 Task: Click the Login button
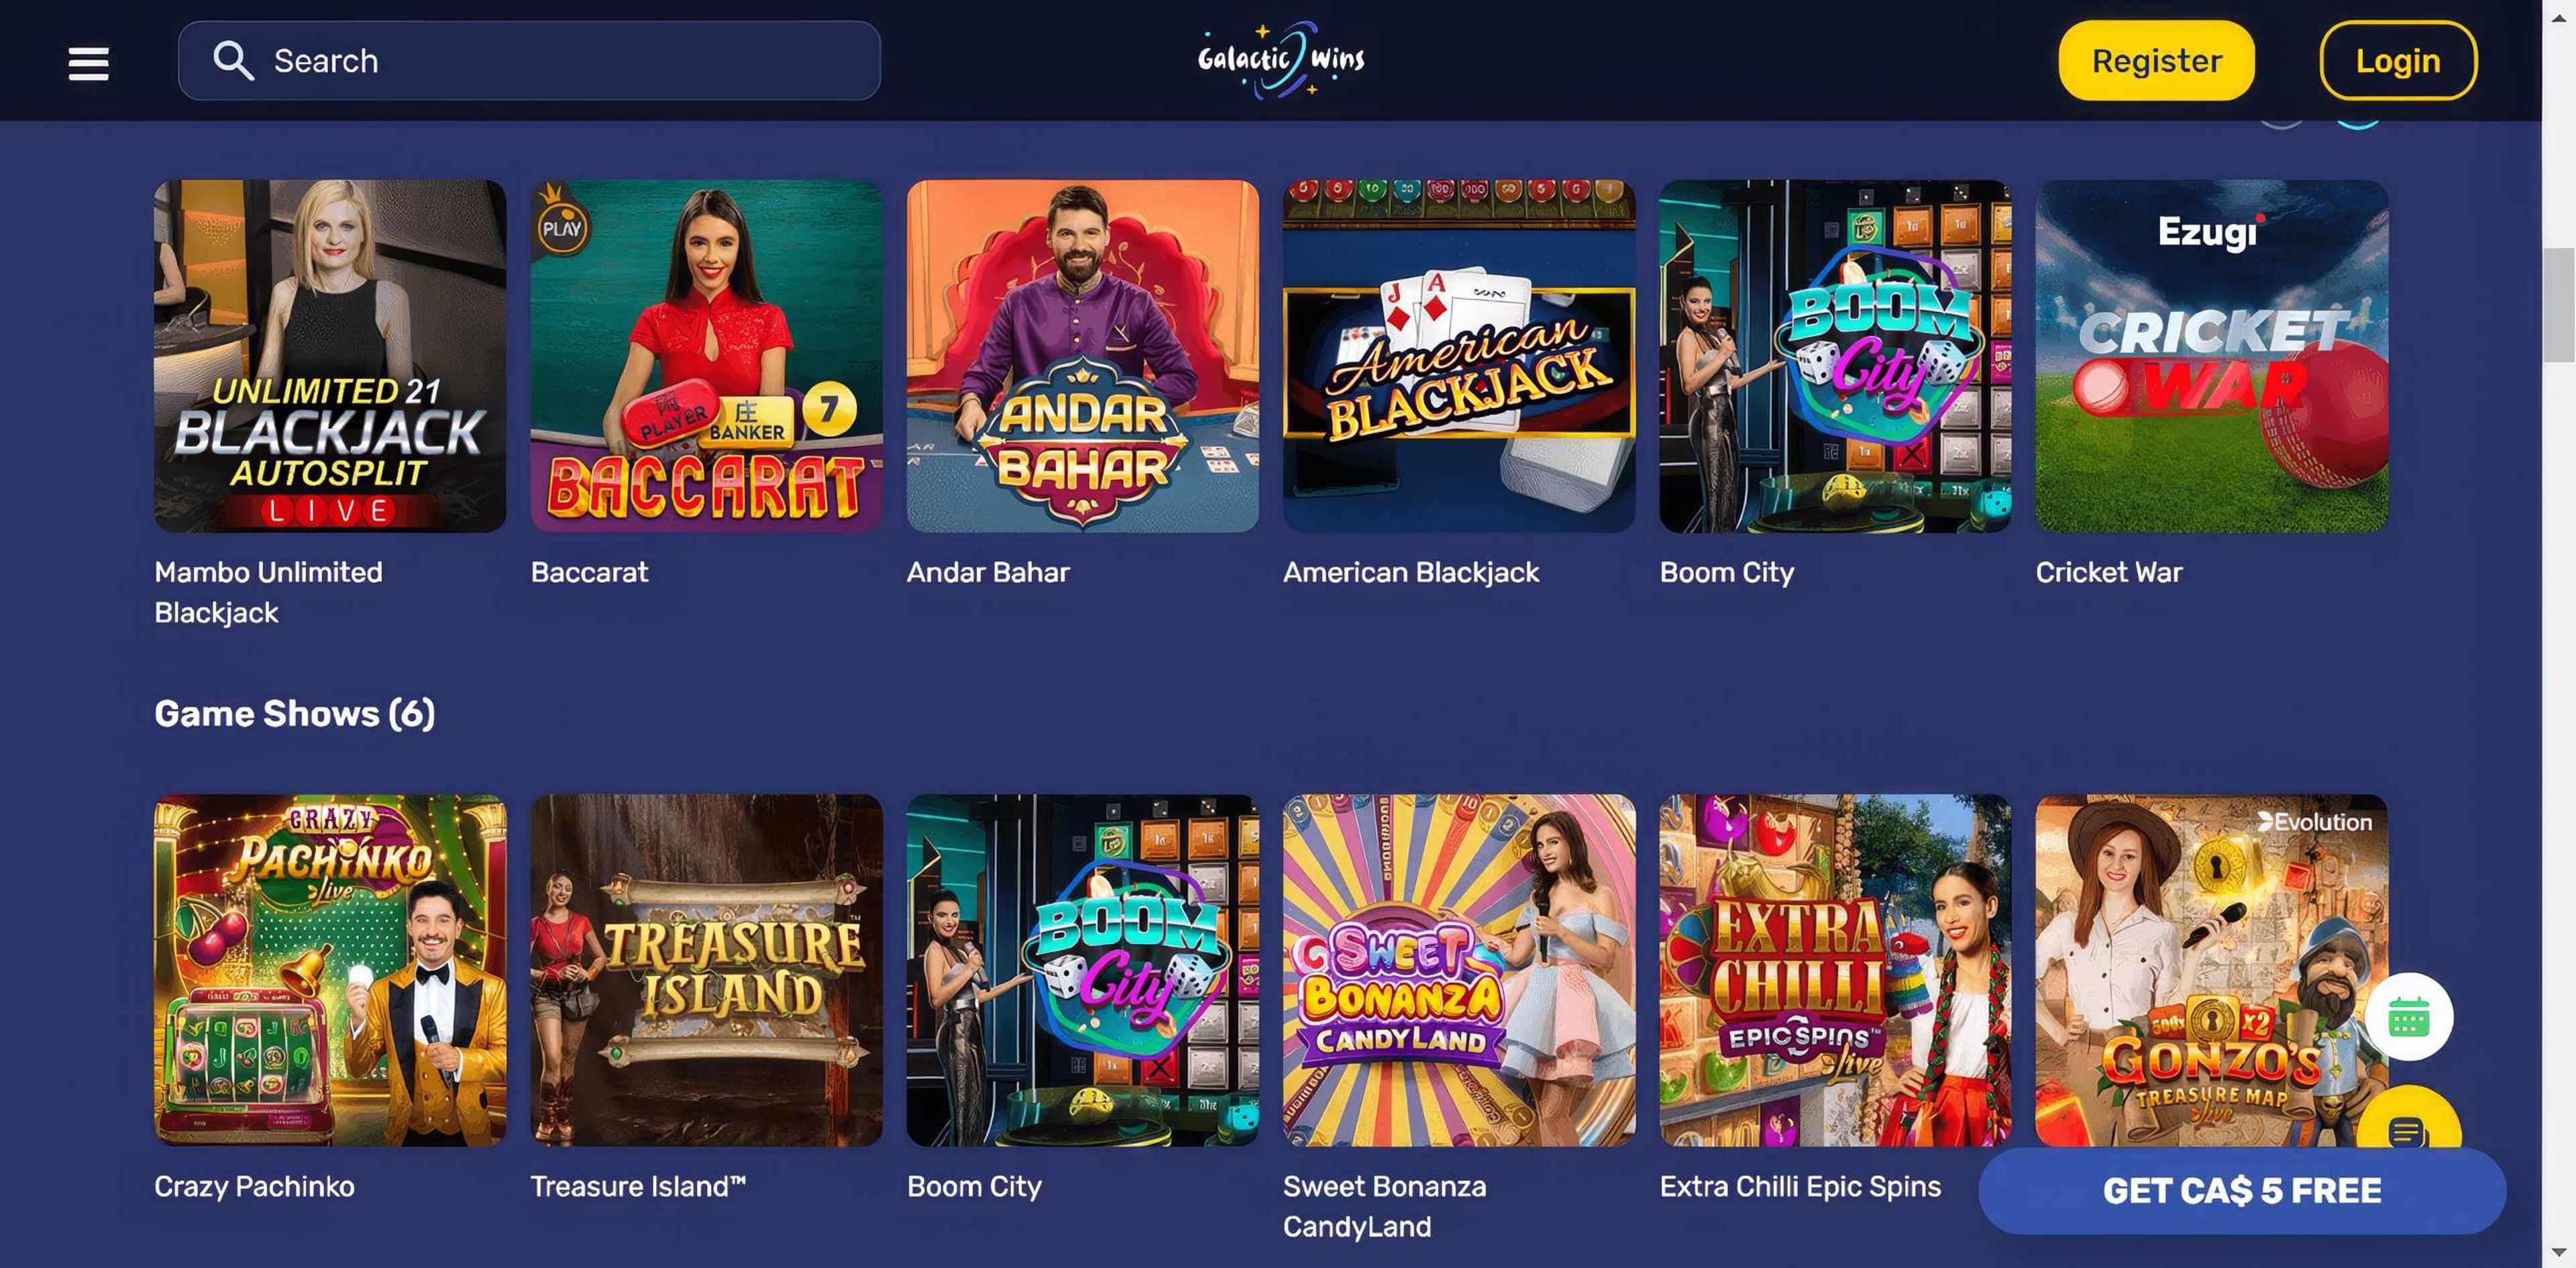coord(2397,61)
